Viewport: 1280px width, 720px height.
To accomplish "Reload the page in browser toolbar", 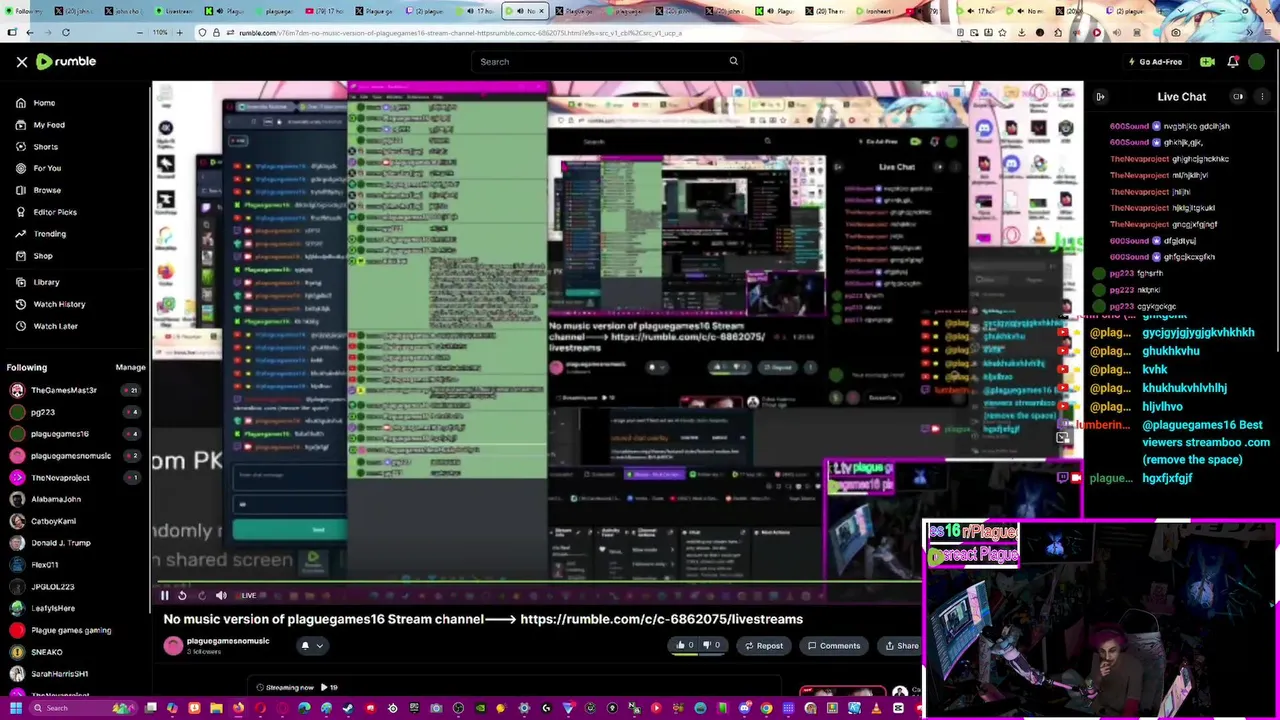I will 66,32.
